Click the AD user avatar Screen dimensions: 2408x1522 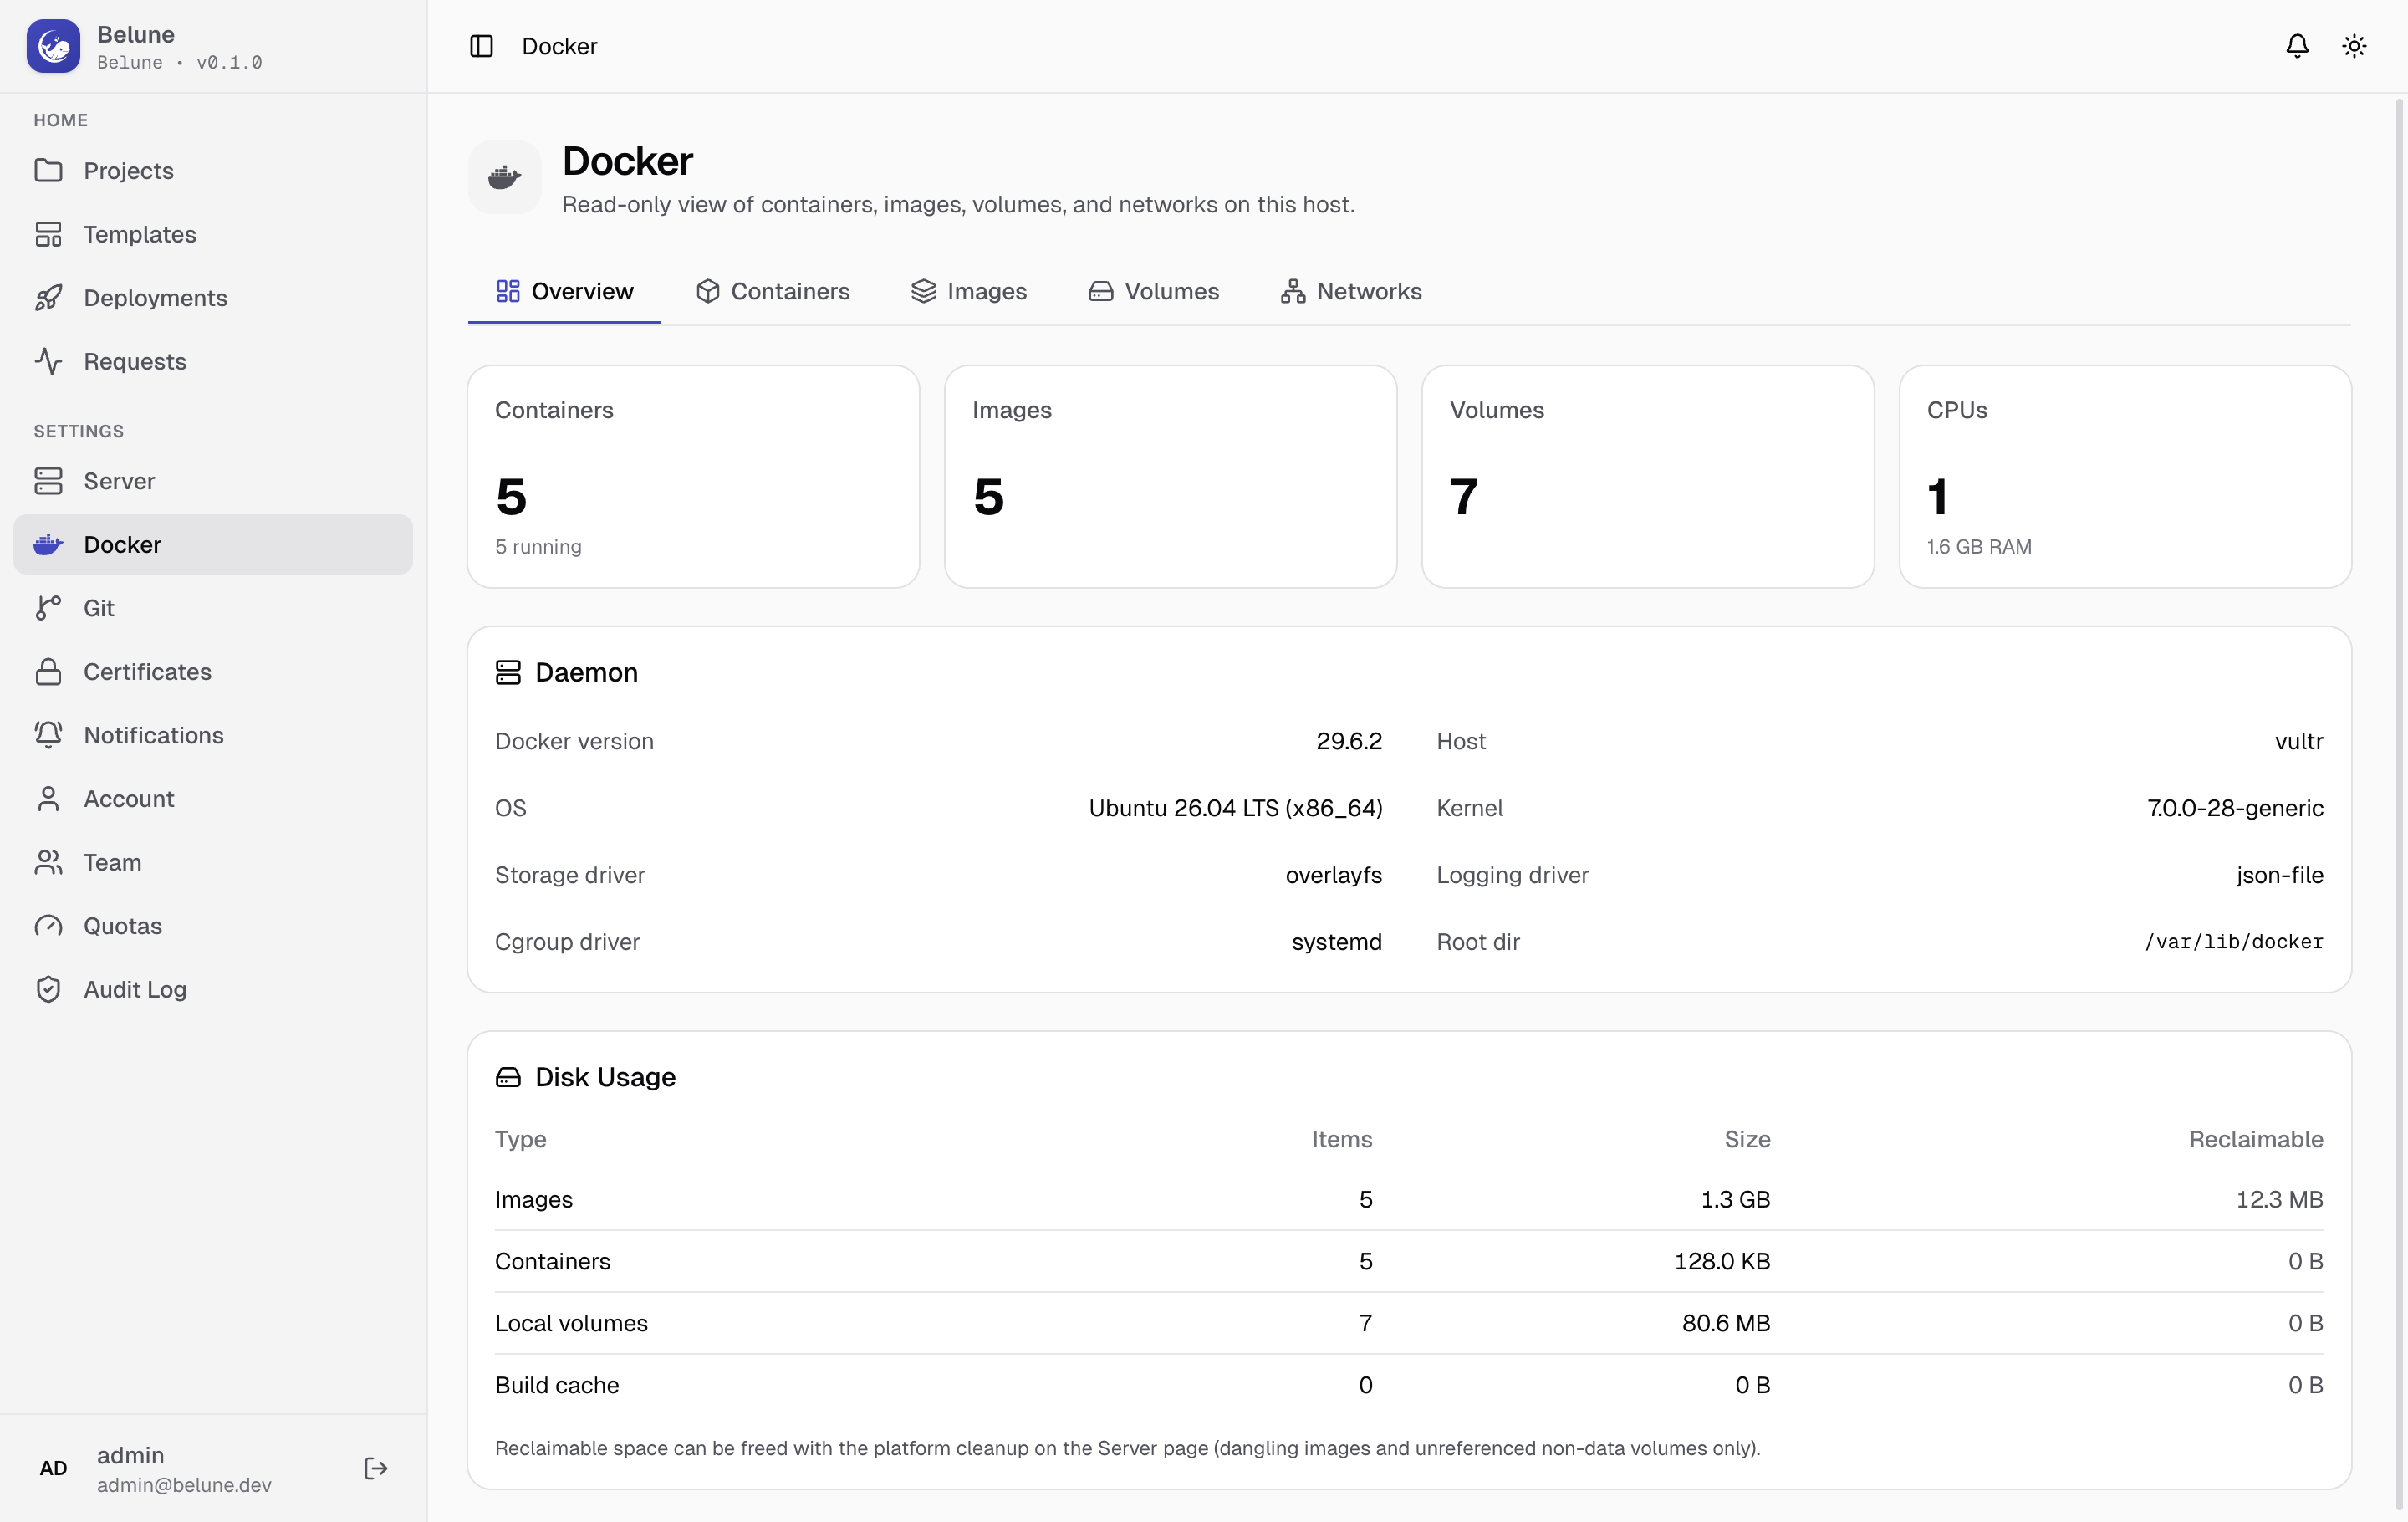coord(53,1468)
